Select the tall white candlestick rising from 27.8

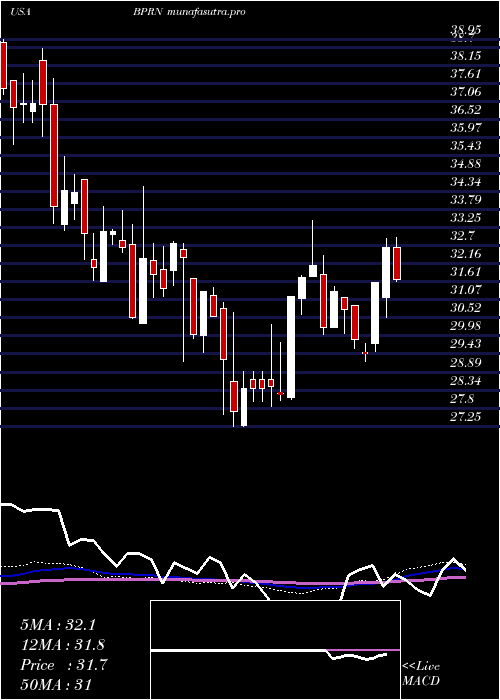(291, 347)
